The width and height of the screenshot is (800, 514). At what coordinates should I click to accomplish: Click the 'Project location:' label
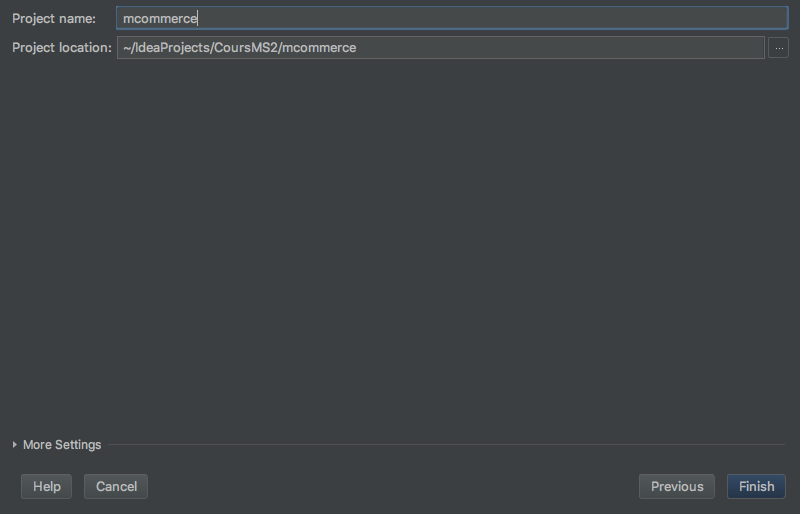point(62,47)
